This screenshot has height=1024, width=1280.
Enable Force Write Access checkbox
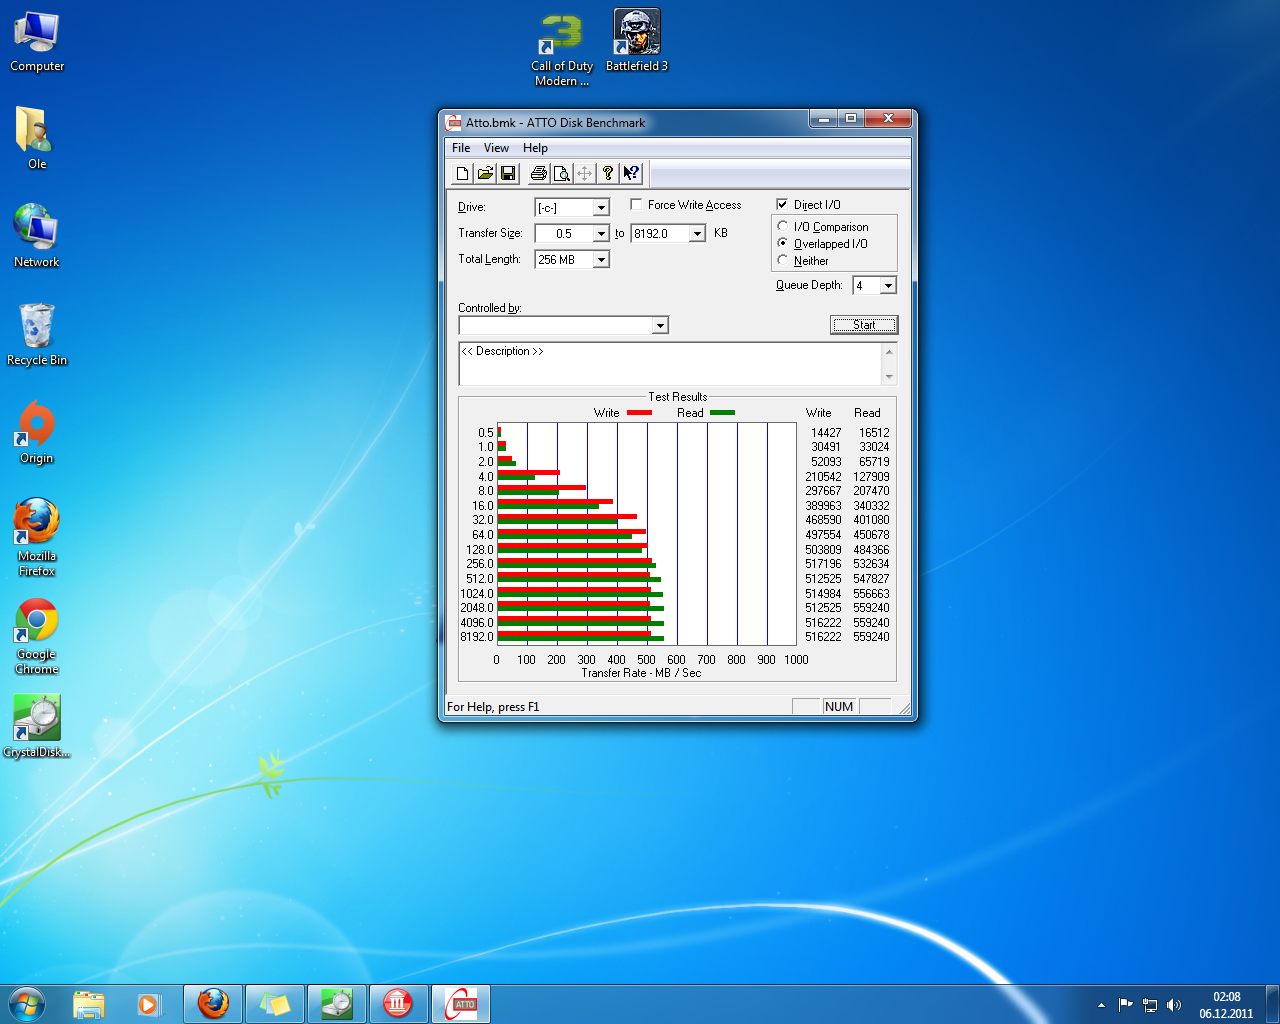(x=637, y=204)
